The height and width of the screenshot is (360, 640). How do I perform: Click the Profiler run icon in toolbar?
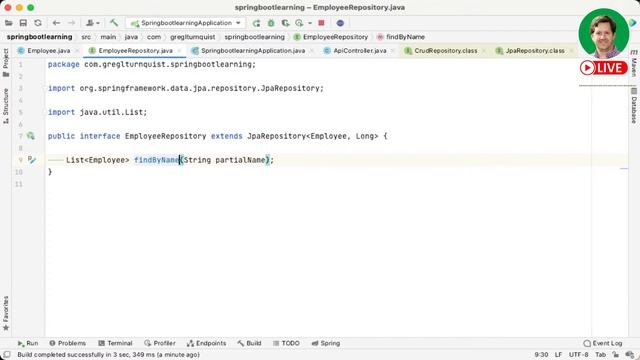coord(300,23)
